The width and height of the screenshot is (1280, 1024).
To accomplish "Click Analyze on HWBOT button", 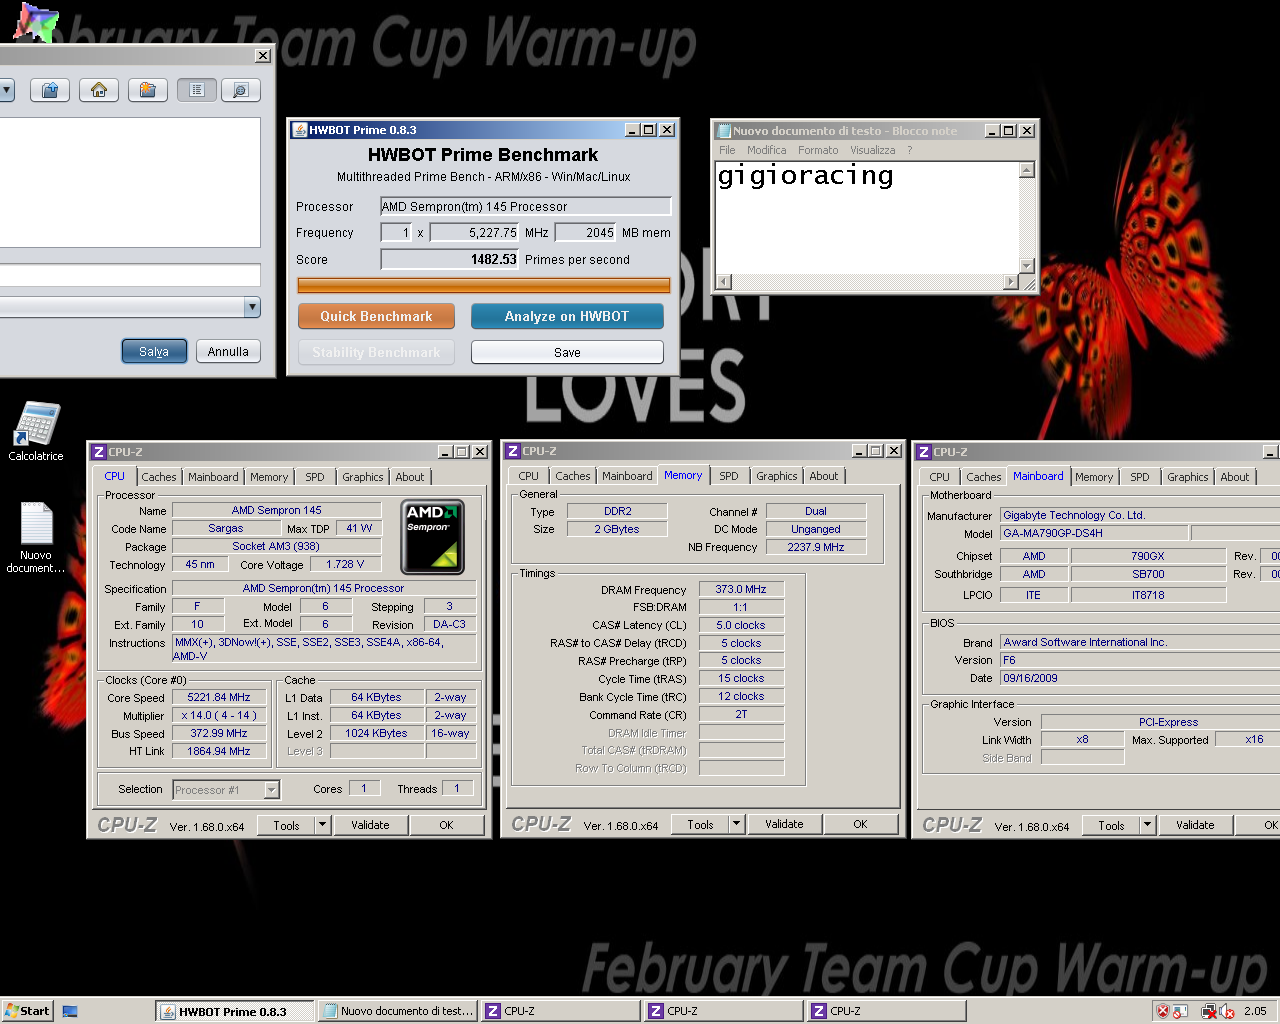I will [567, 316].
